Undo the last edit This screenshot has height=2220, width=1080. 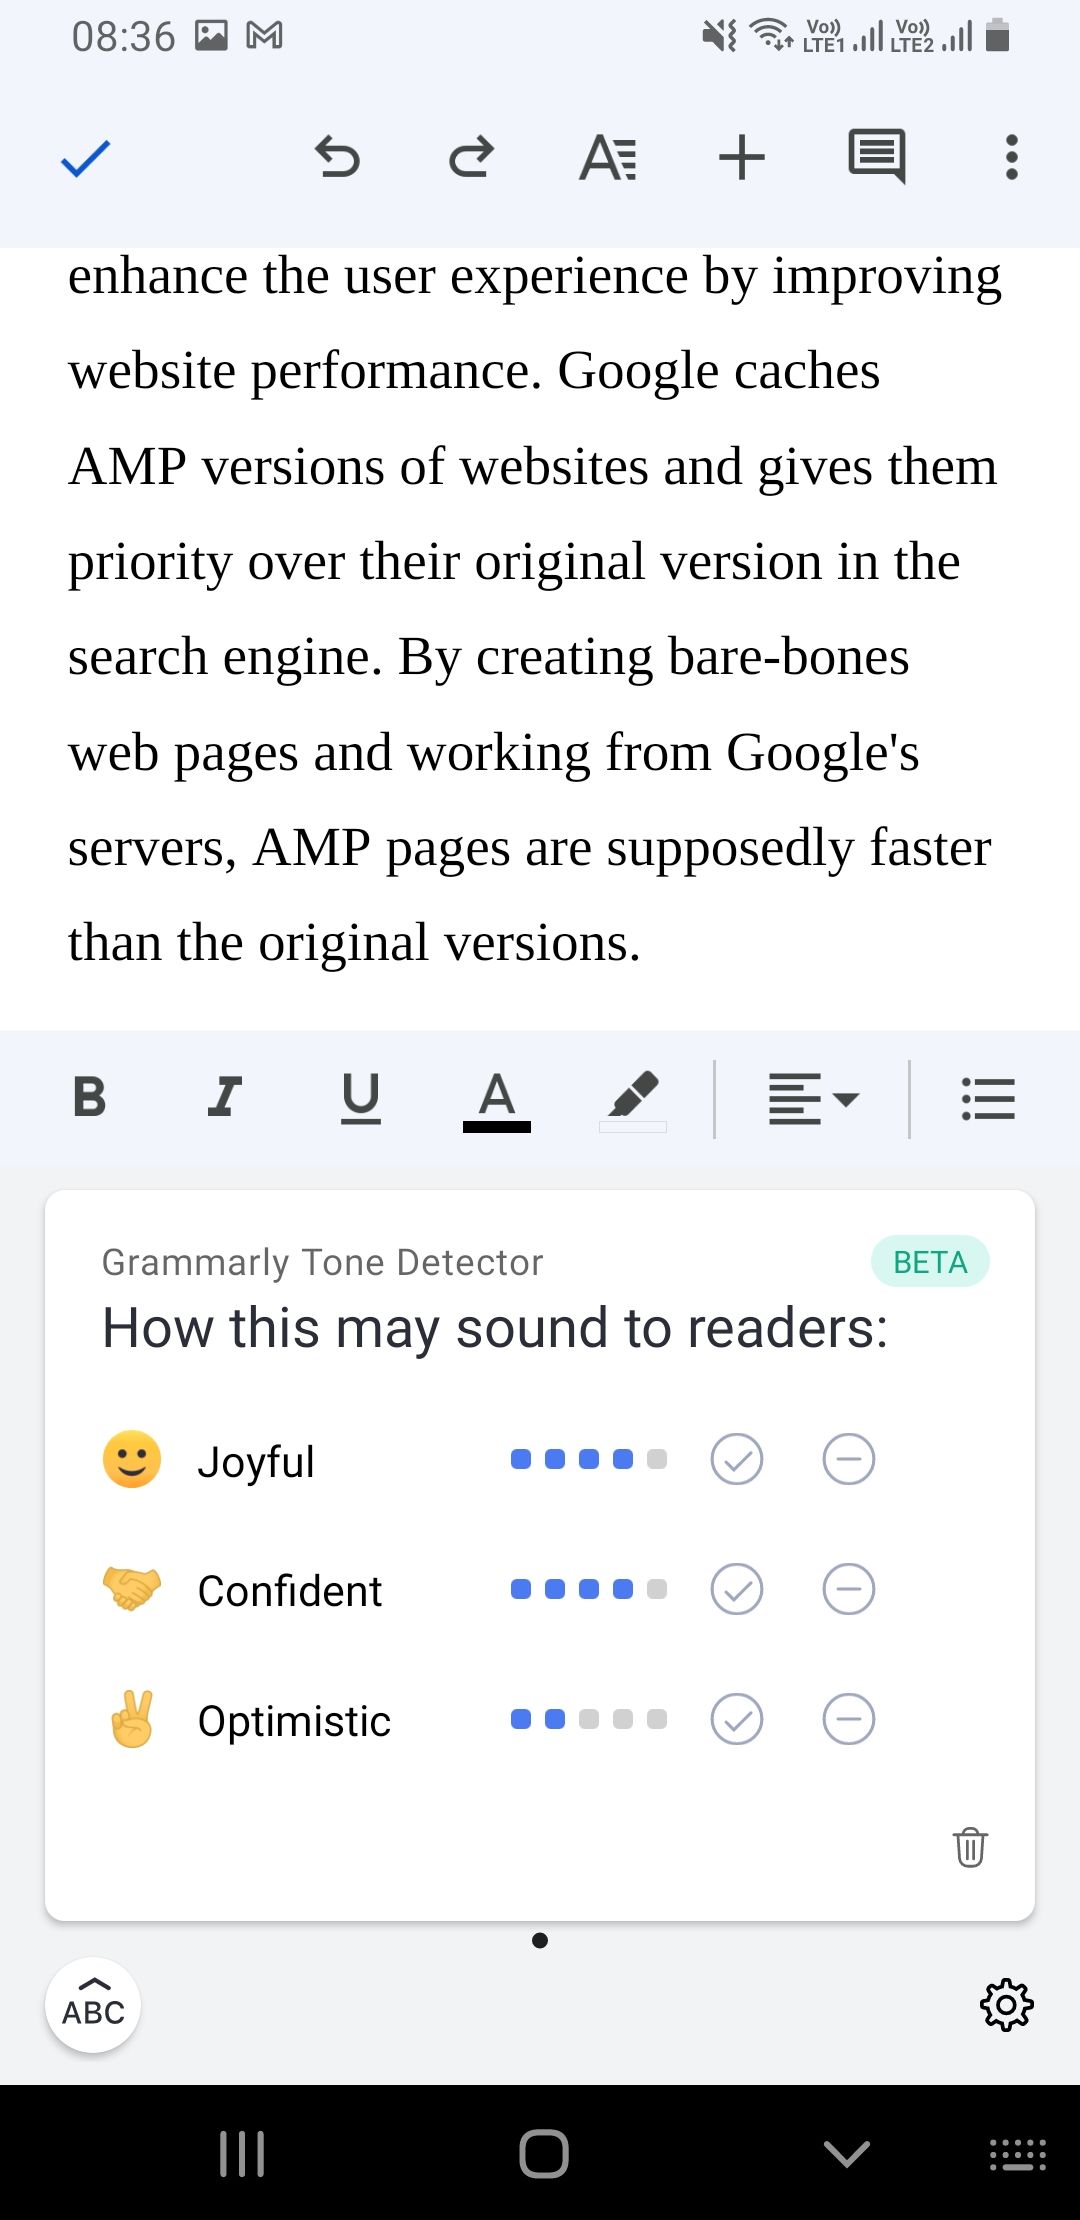(337, 158)
